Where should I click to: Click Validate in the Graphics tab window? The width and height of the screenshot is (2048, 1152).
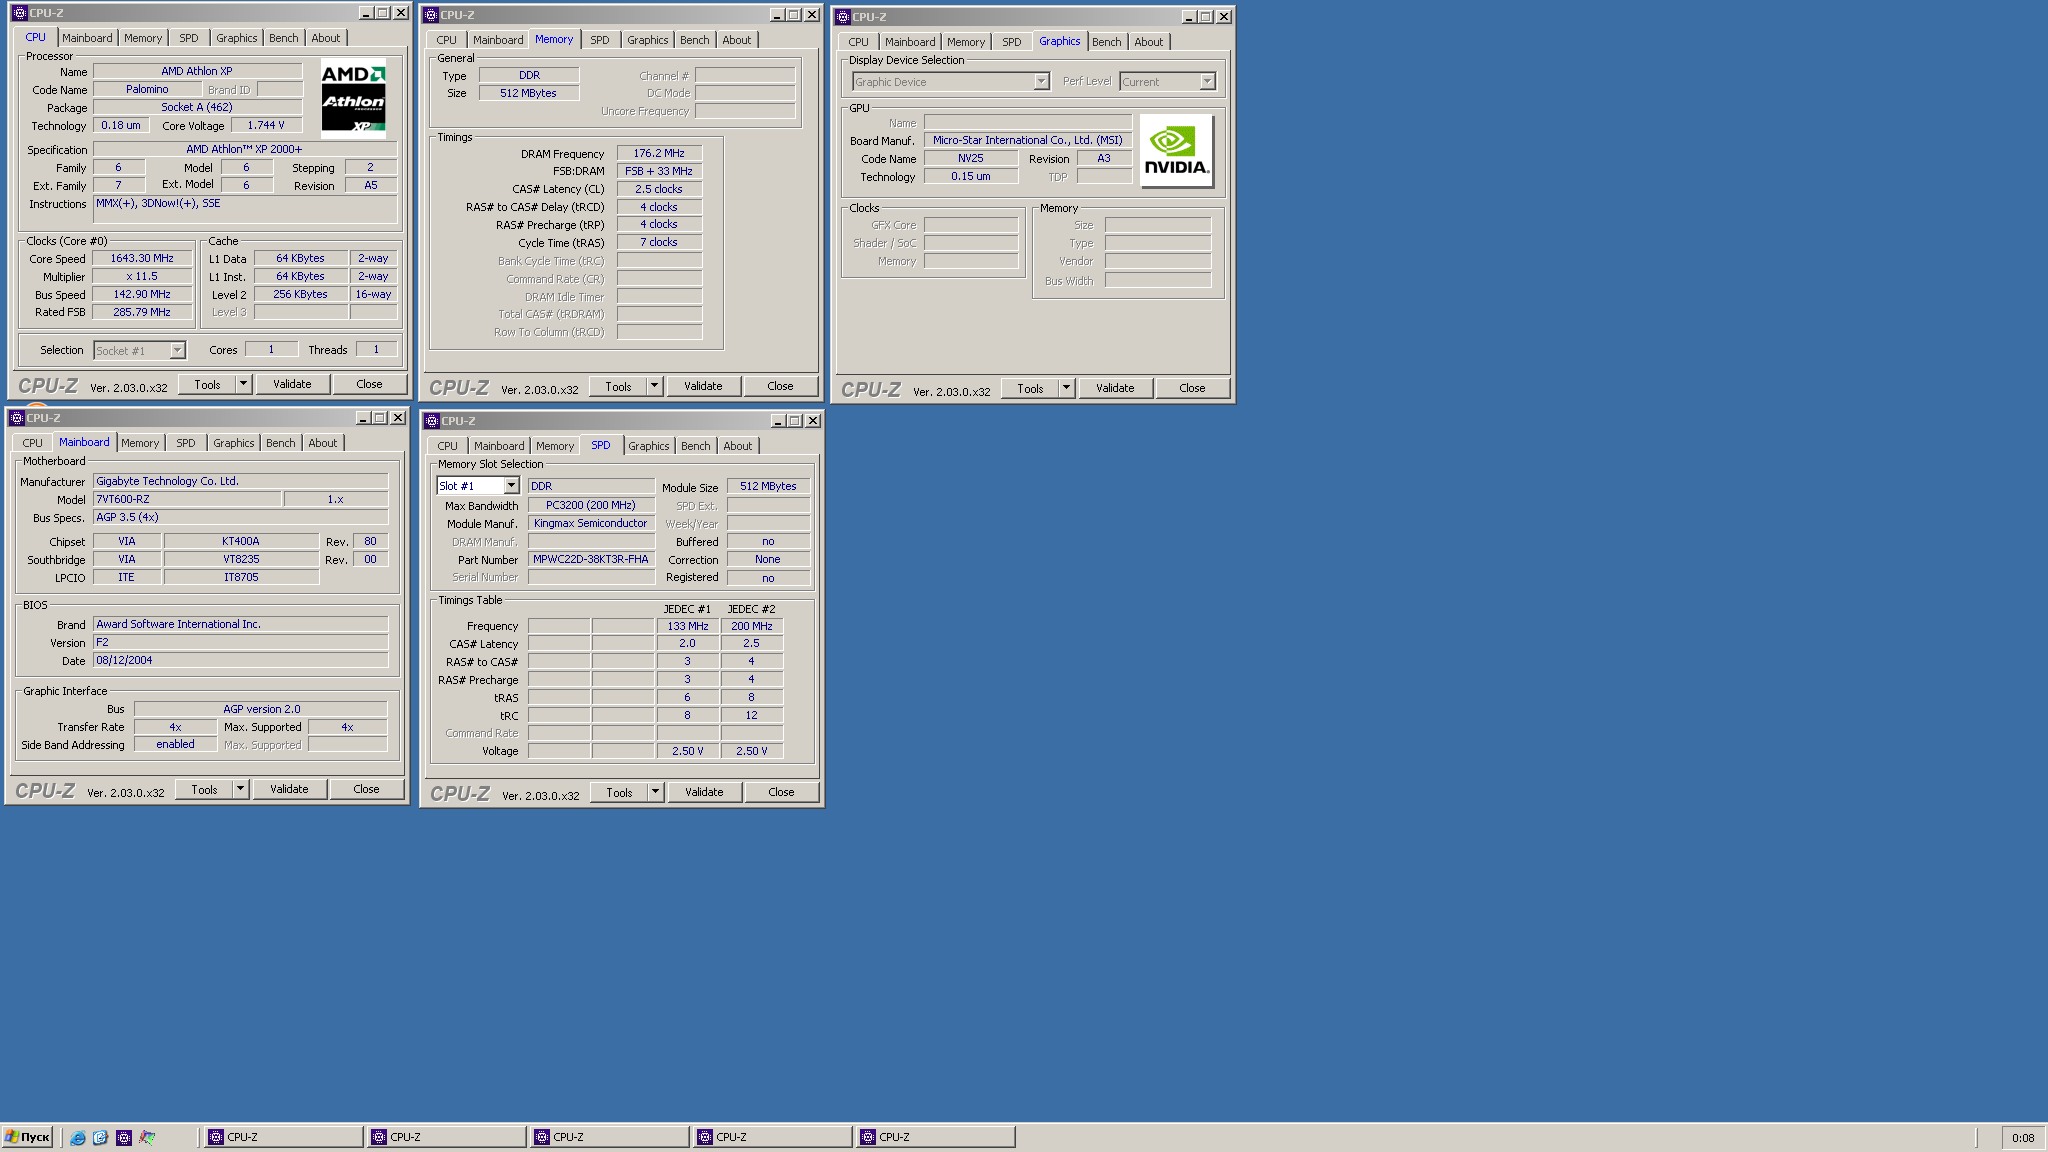coord(1115,388)
